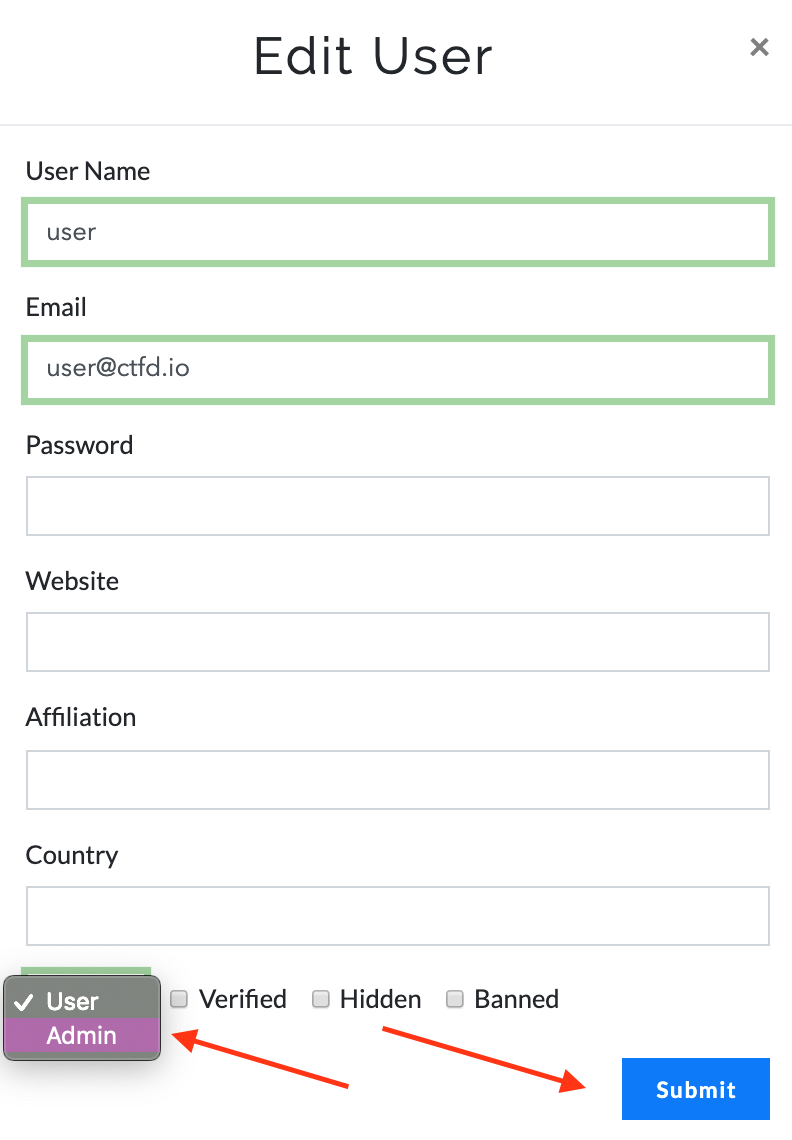Enable the Verified checkbox

(180, 999)
